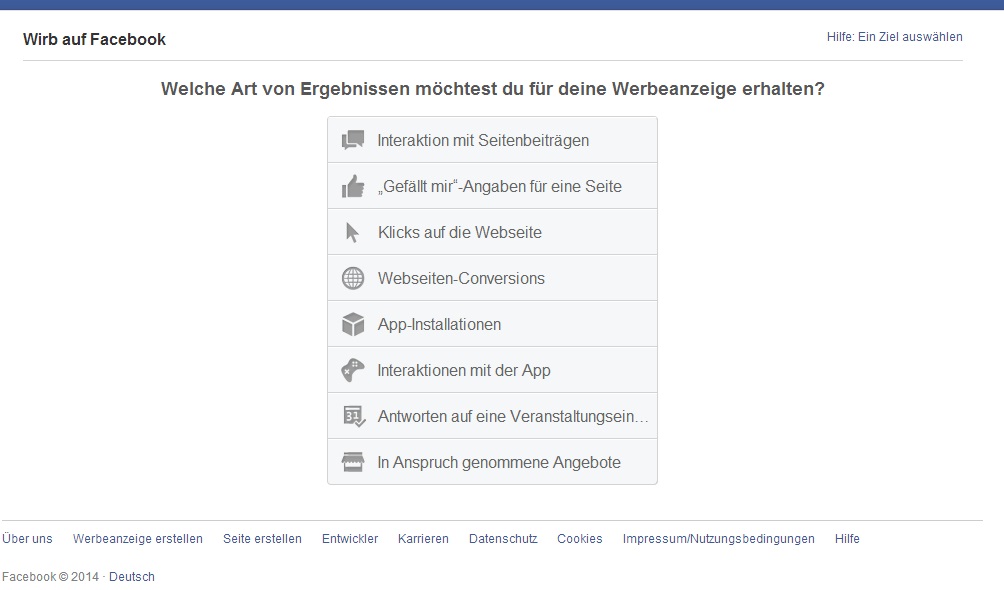
Task: Click the speech bubbles icon for Seitenbeiträge
Action: click(x=353, y=140)
